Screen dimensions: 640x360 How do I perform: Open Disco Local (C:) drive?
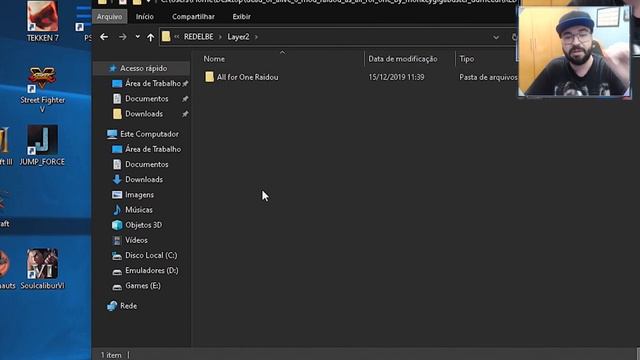[151, 255]
